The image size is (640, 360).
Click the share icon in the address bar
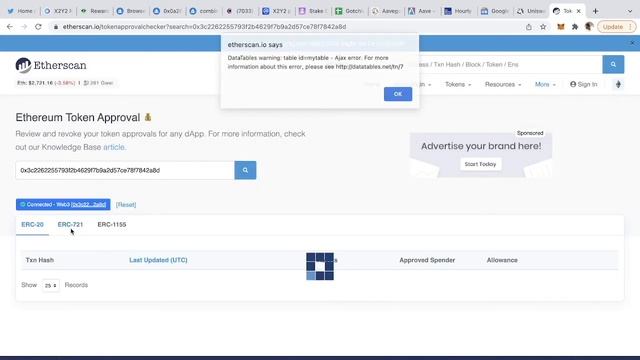pos(529,27)
